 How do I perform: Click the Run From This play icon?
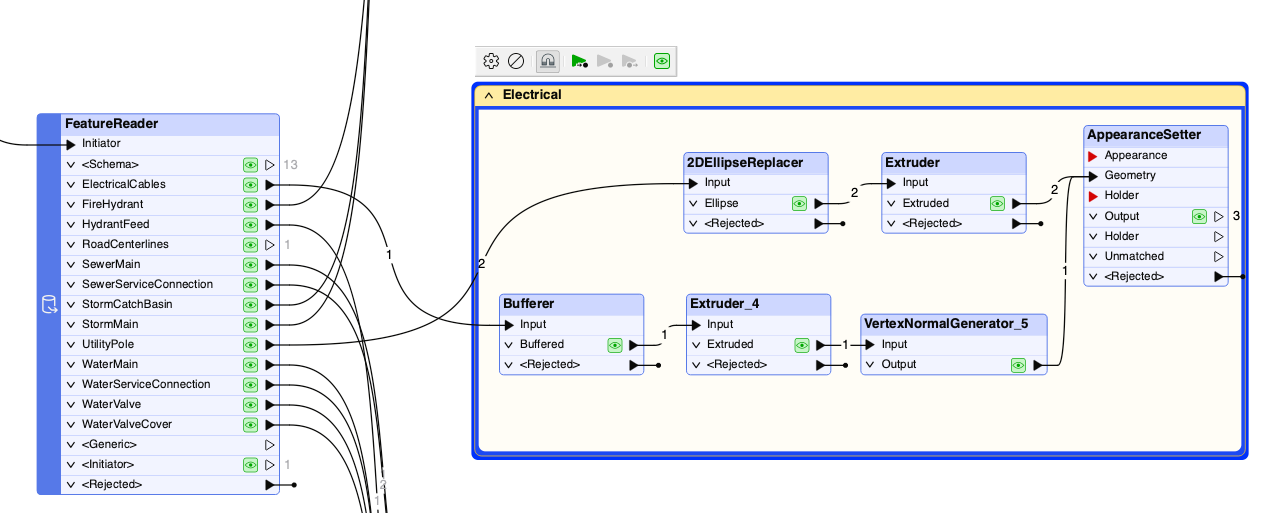click(x=604, y=61)
